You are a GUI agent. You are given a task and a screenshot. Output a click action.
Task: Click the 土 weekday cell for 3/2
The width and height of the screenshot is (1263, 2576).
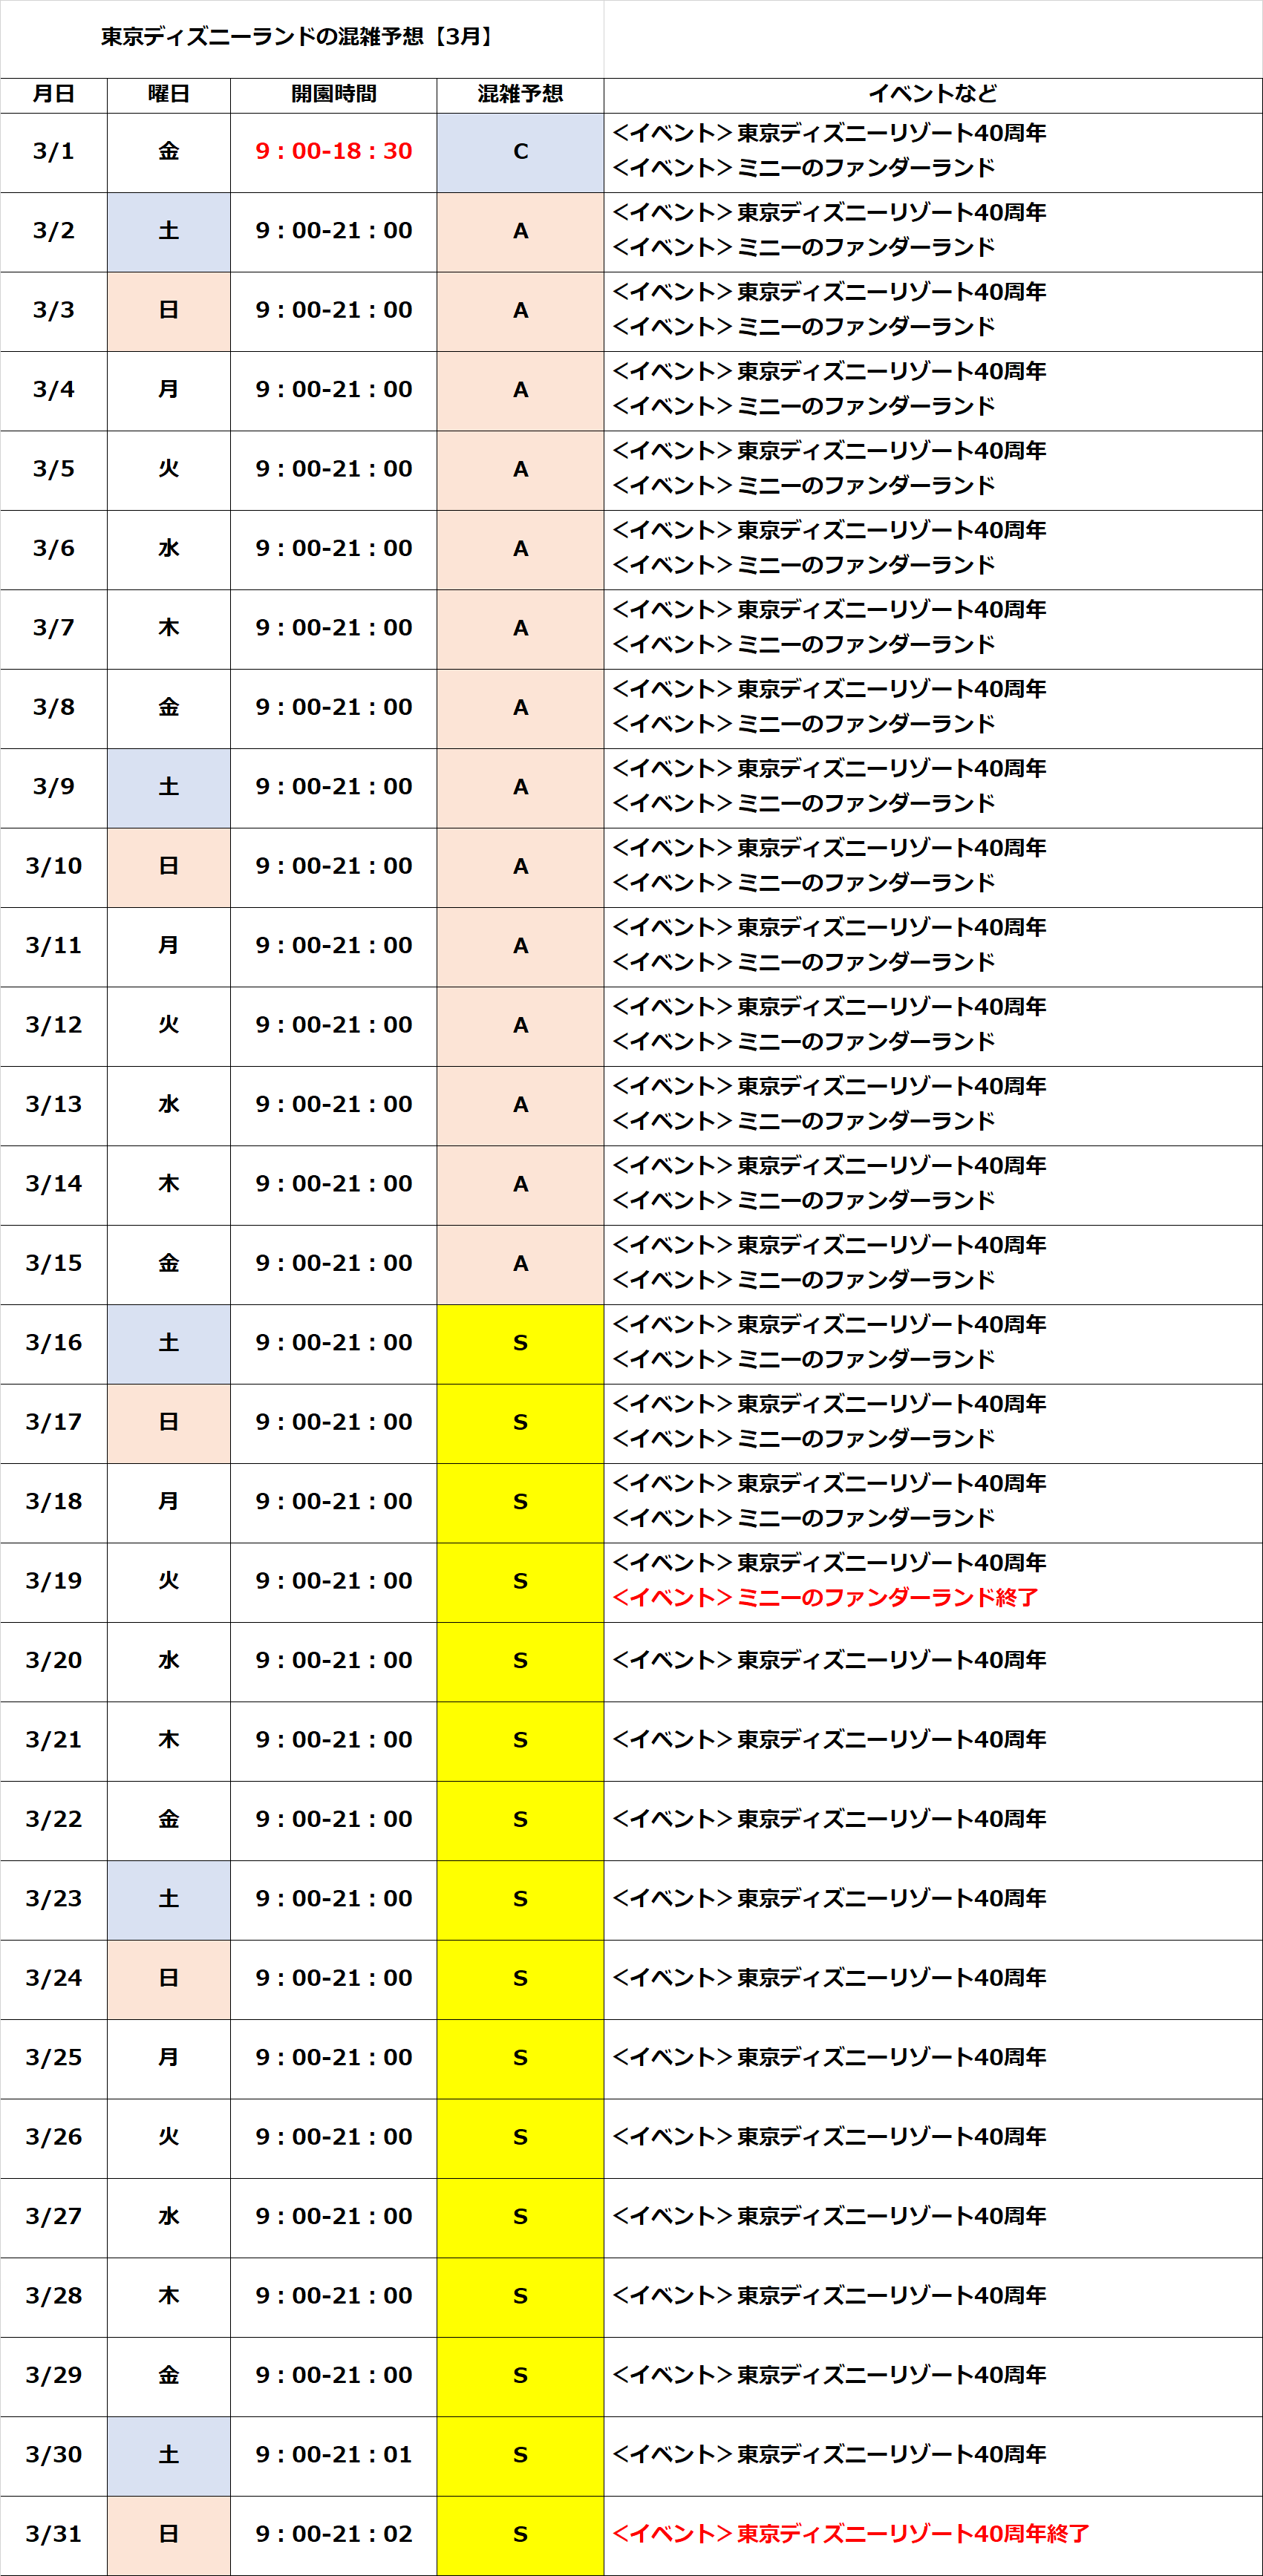[x=169, y=232]
